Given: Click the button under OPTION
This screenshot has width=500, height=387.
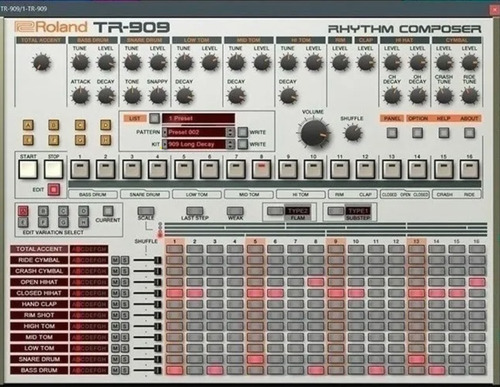Looking at the screenshot, I should (417, 133).
